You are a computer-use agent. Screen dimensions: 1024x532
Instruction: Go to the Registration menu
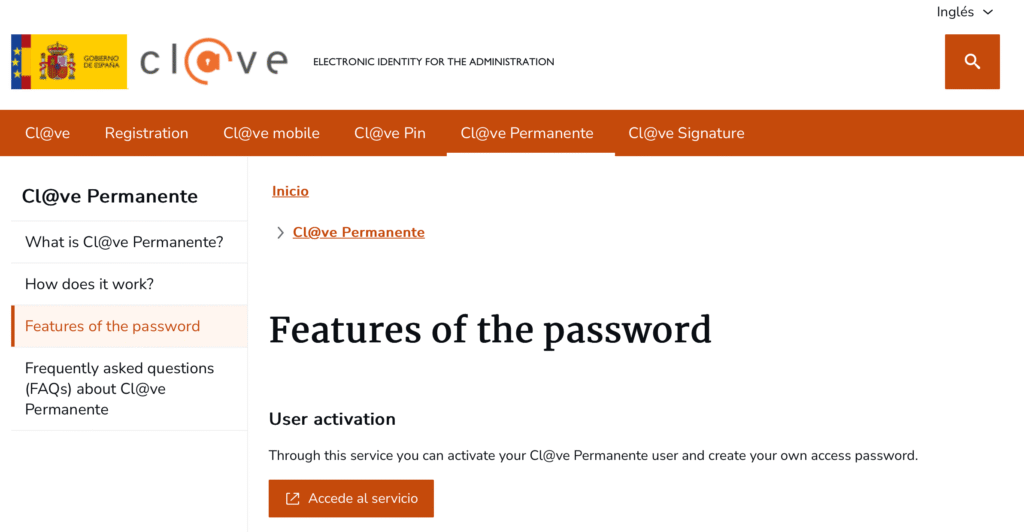tap(146, 133)
